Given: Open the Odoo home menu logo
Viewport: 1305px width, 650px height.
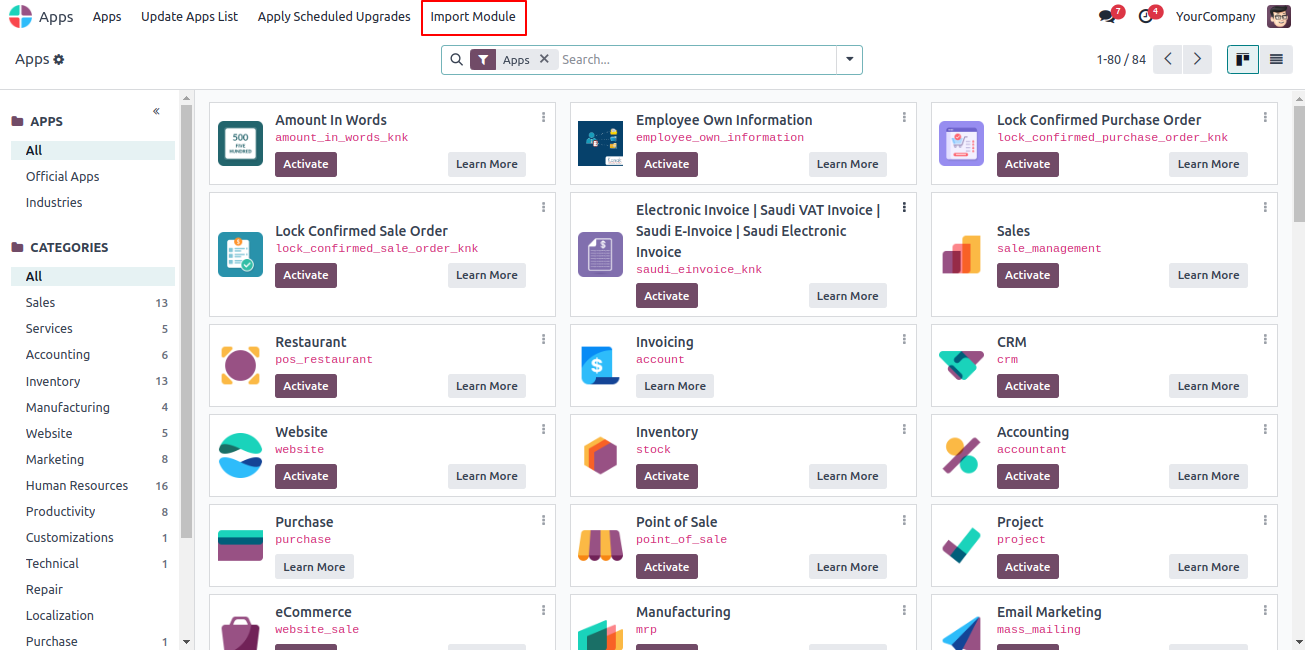Looking at the screenshot, I should click(20, 17).
